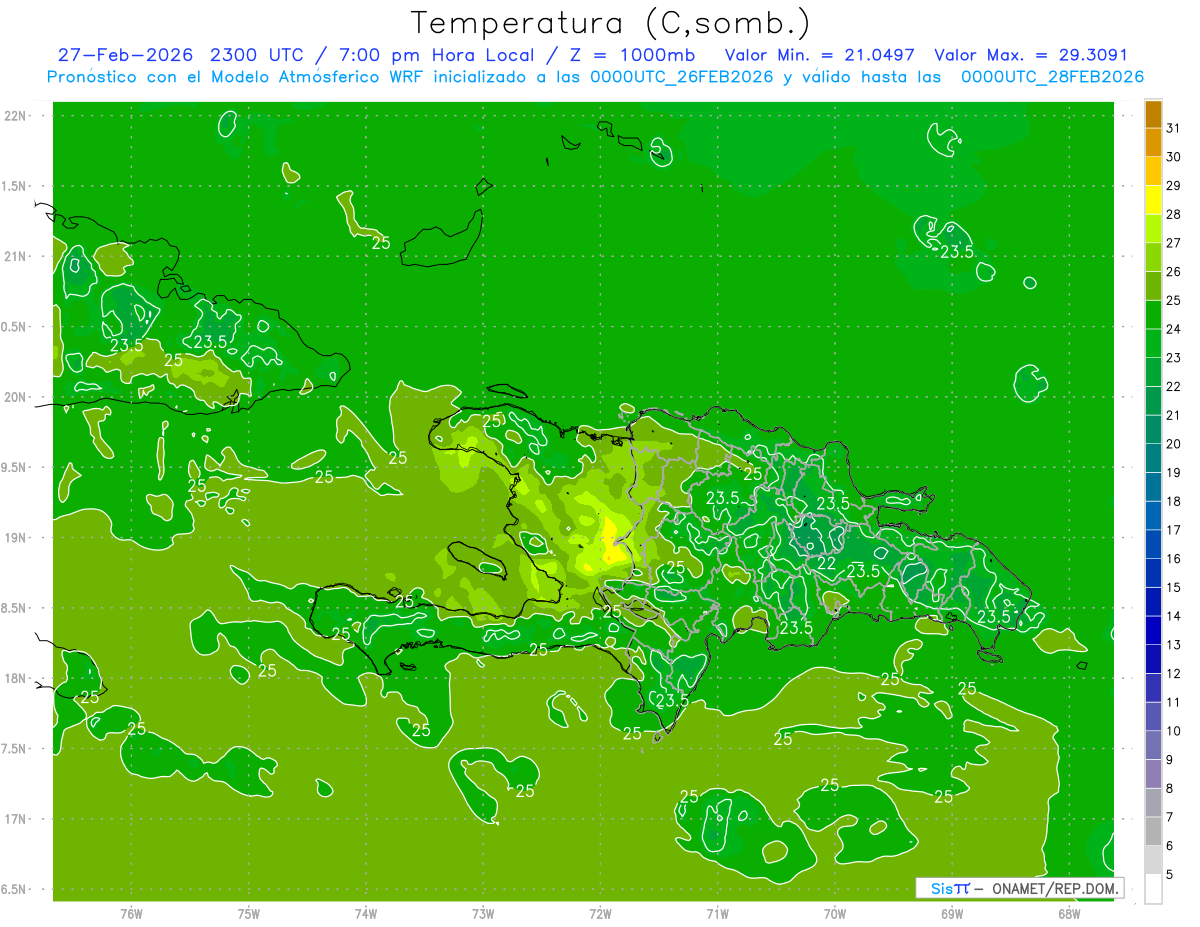1200x927 pixels.
Task: Click the "22N" latitude axis label
Action: click(x=16, y=115)
